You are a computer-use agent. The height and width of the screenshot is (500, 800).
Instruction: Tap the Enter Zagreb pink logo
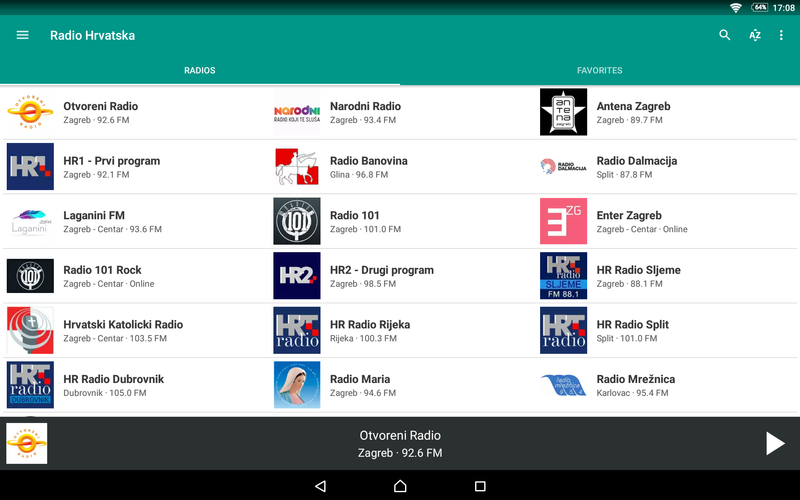[563, 221]
